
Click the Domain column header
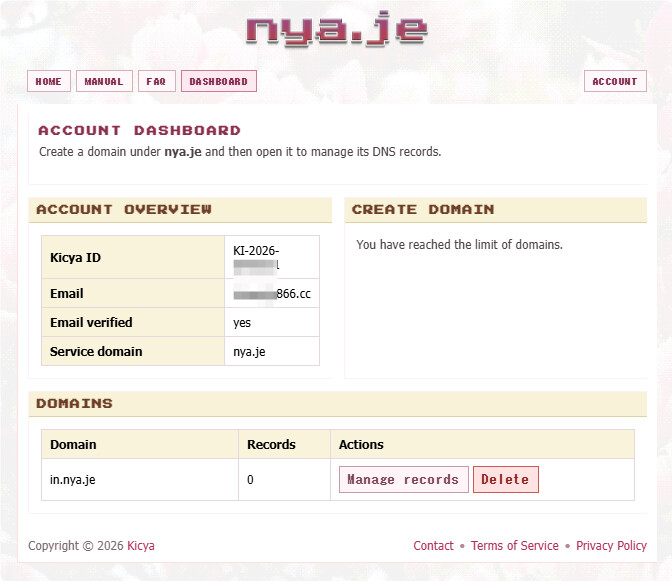(x=140, y=444)
